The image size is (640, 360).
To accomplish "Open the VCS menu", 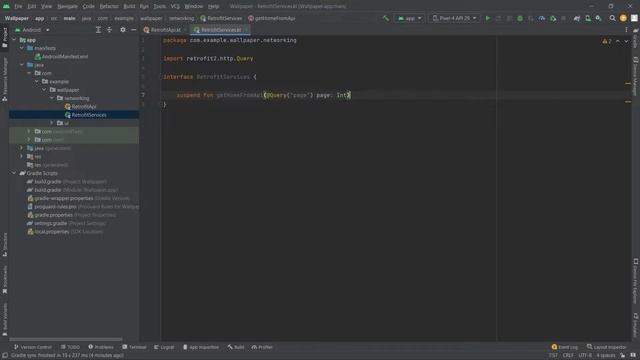I will (x=175, y=6).
